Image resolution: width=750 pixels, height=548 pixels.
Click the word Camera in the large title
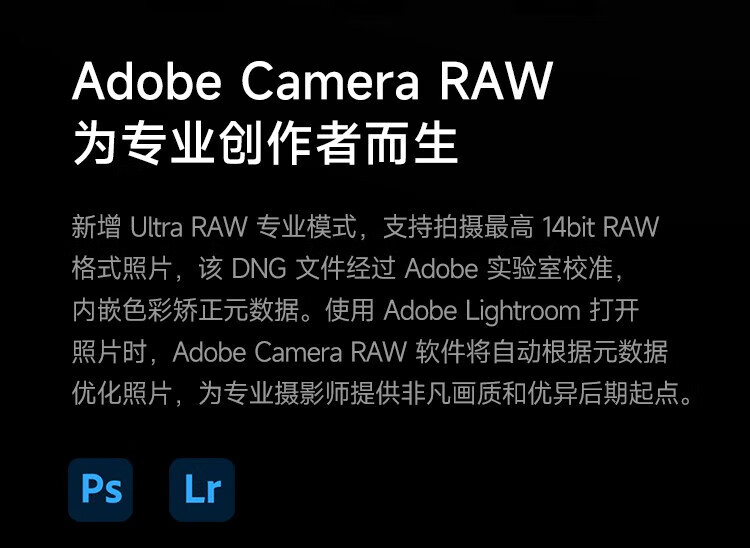(330, 80)
